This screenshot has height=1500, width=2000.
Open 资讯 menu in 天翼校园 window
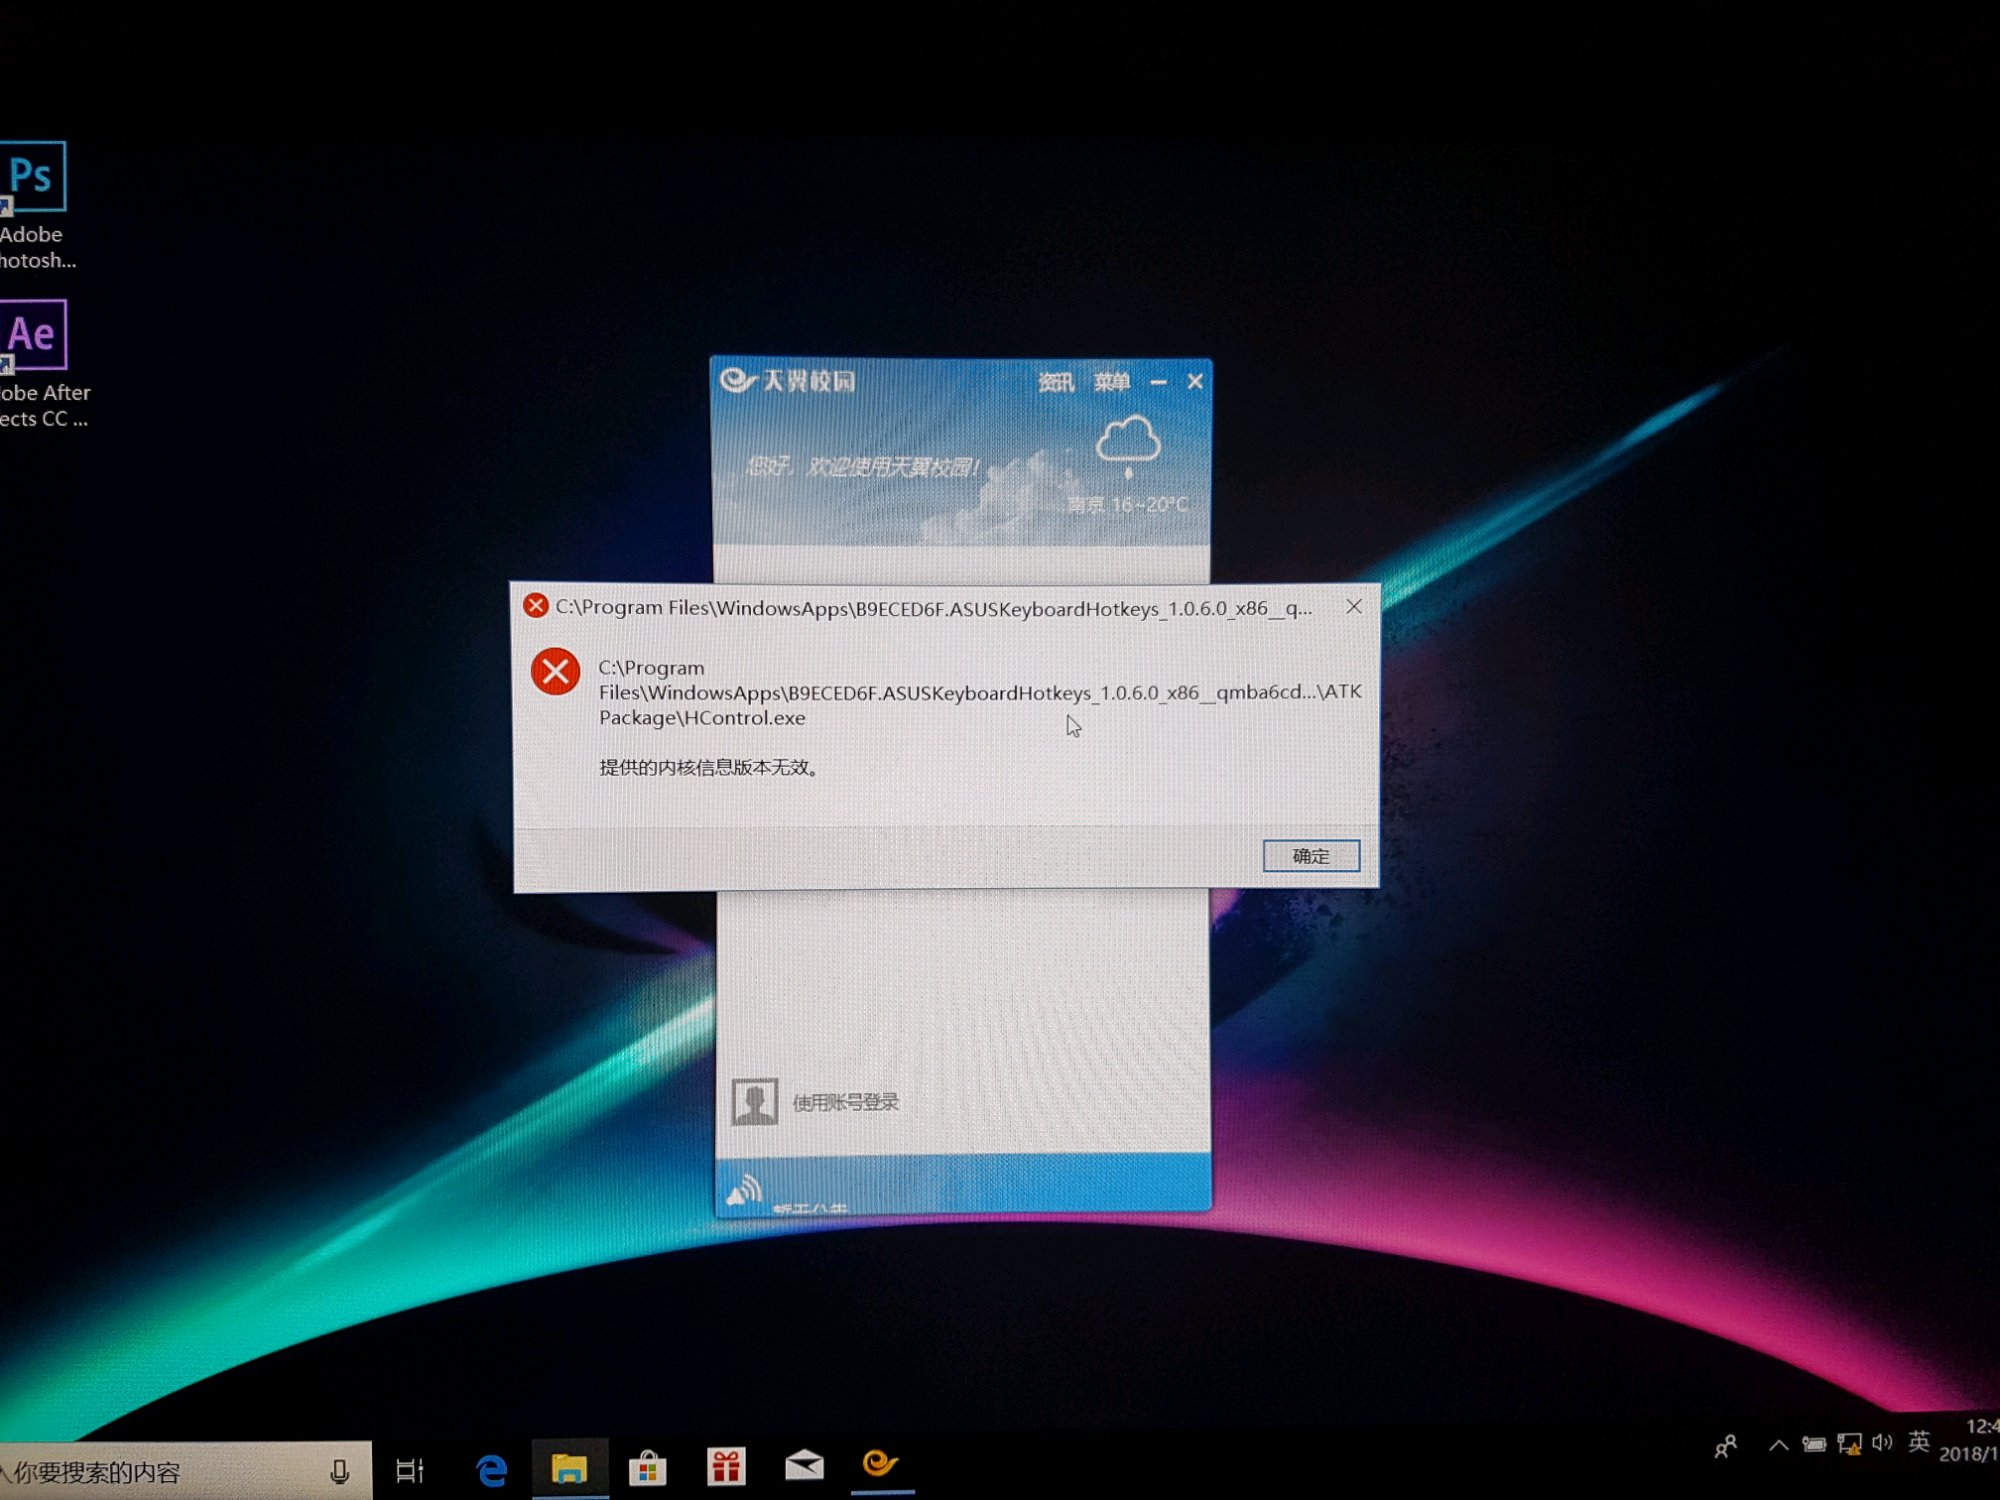point(1055,382)
